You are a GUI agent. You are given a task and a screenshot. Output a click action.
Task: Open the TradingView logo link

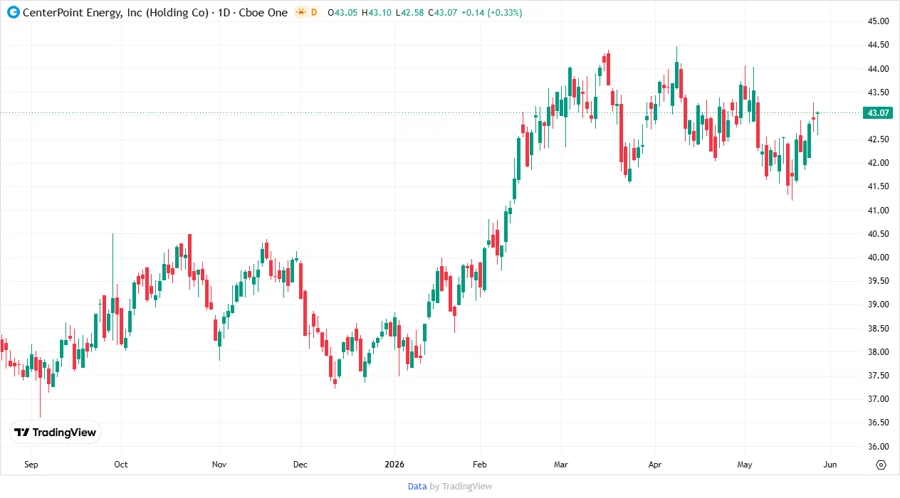tap(55, 433)
